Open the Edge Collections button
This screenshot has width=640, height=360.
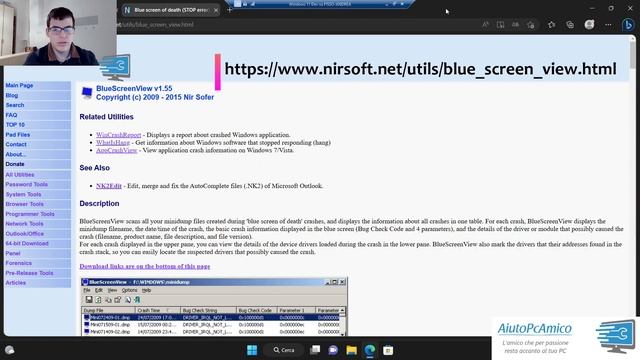tap(570, 25)
